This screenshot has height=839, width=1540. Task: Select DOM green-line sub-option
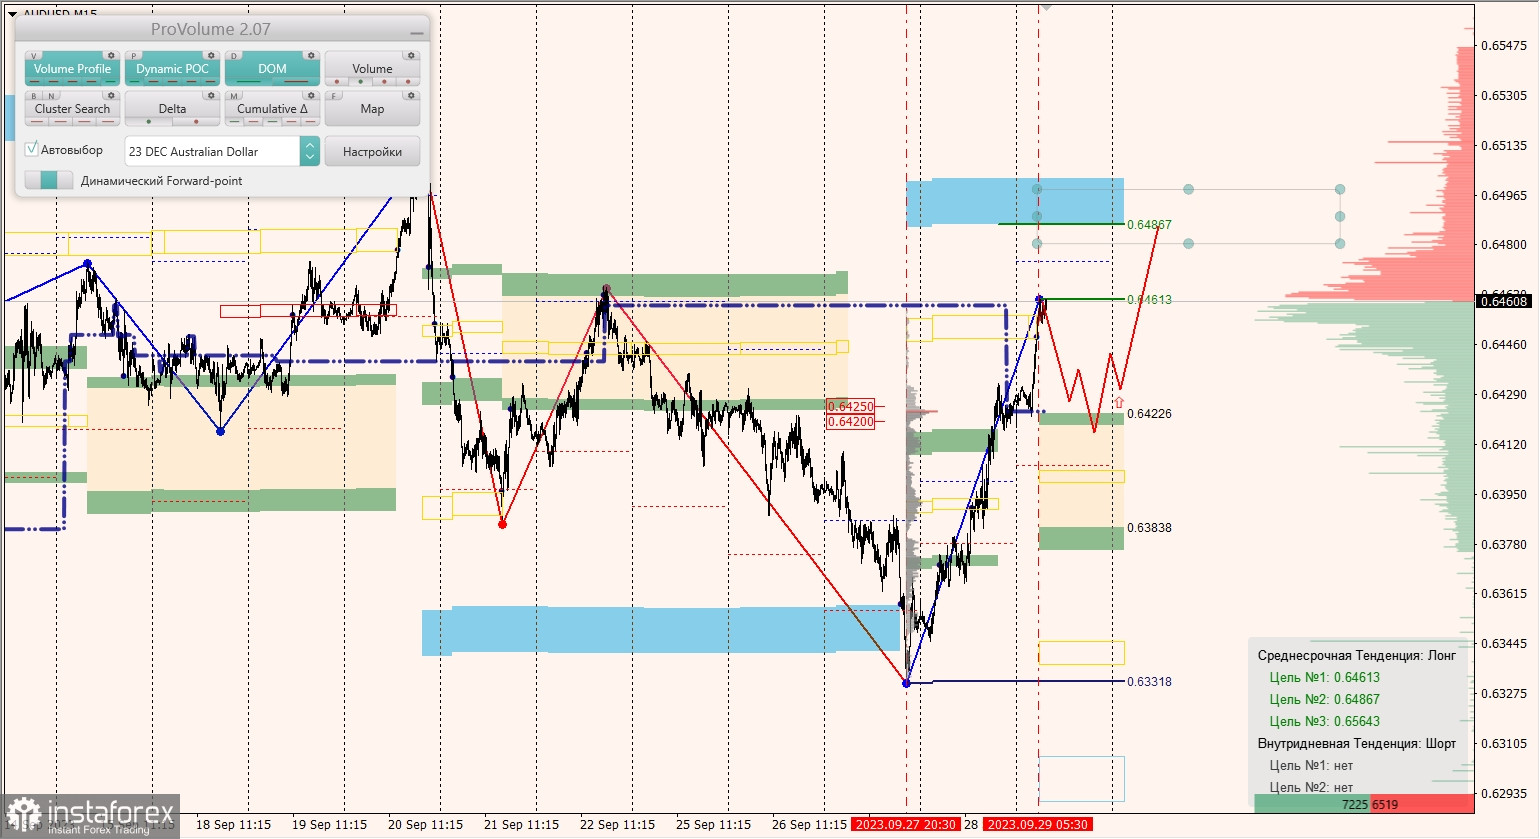[248, 82]
